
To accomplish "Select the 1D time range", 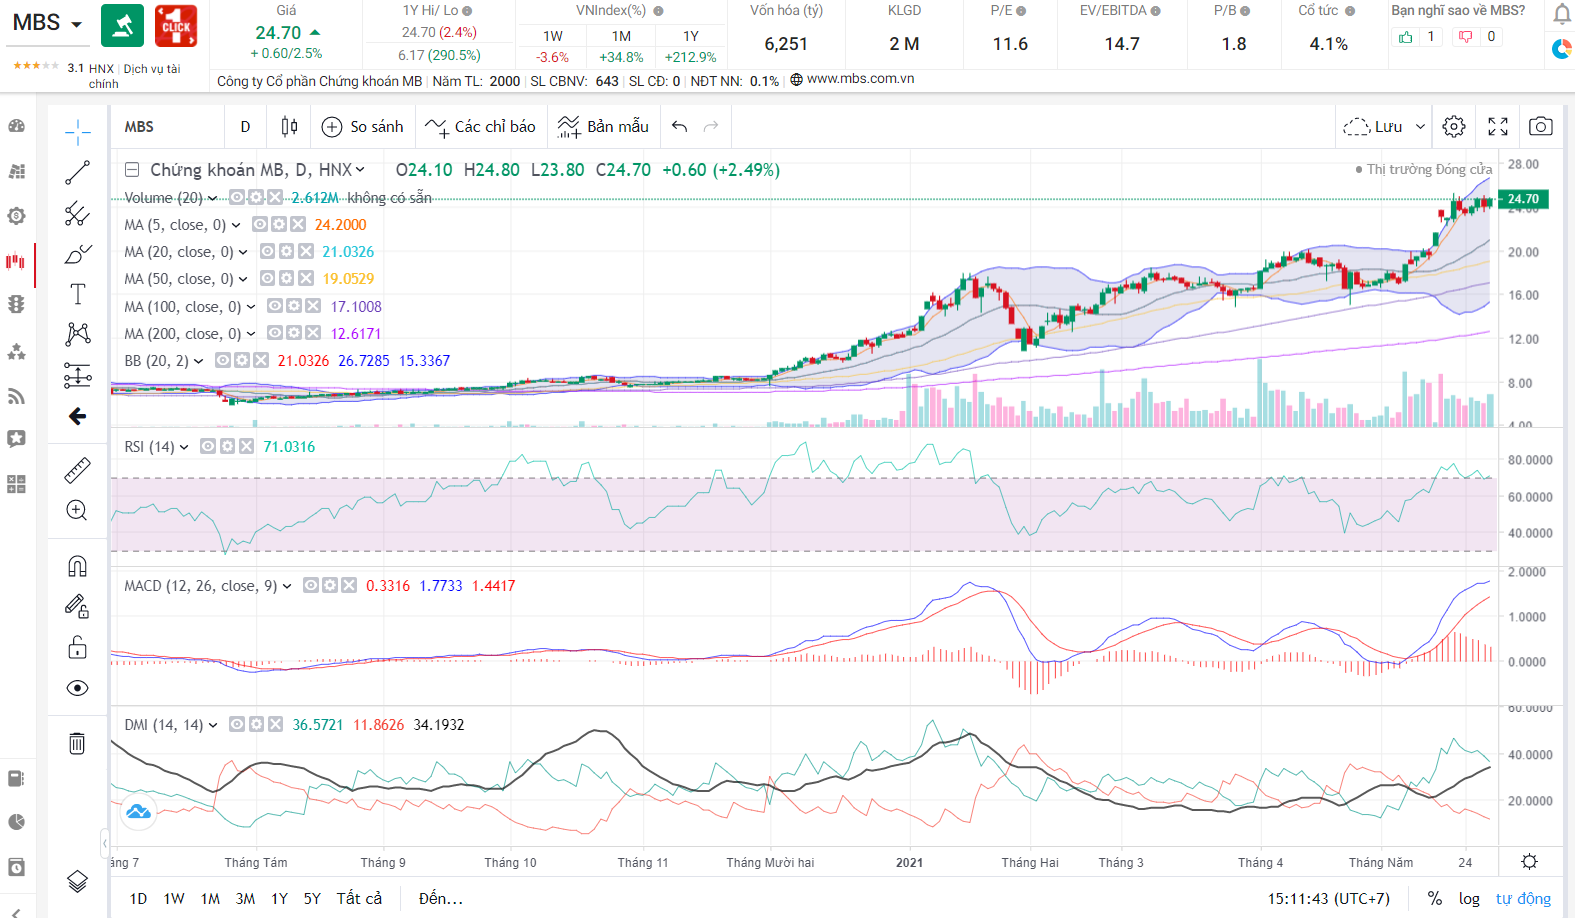I will coord(139,898).
